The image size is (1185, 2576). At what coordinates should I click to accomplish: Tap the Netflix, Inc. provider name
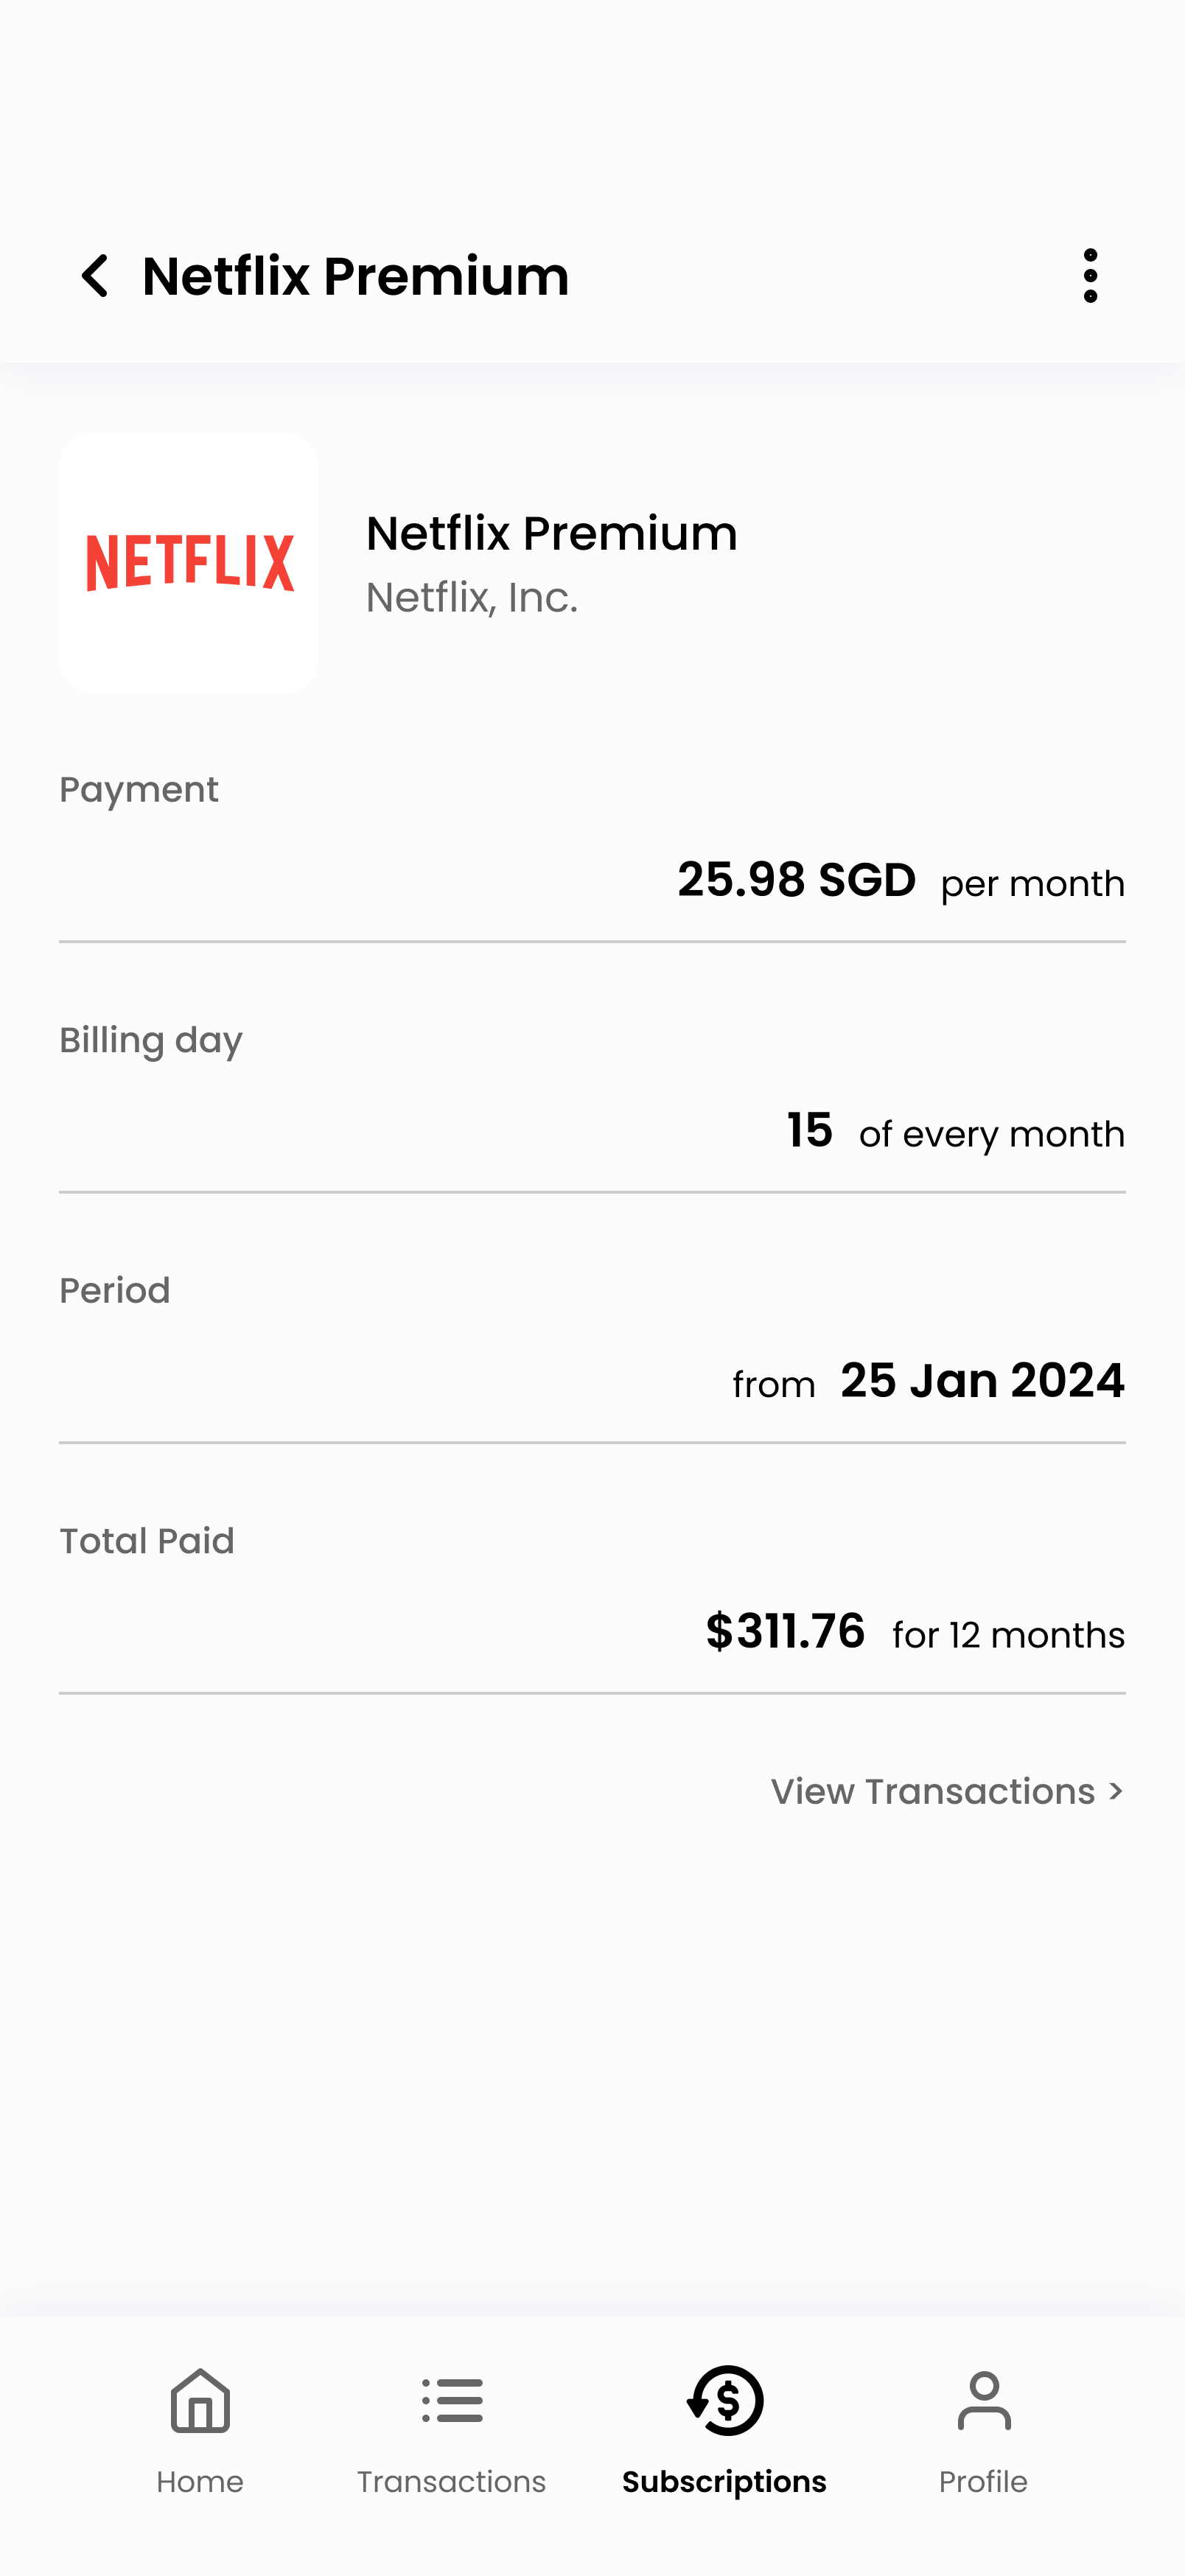pos(472,598)
